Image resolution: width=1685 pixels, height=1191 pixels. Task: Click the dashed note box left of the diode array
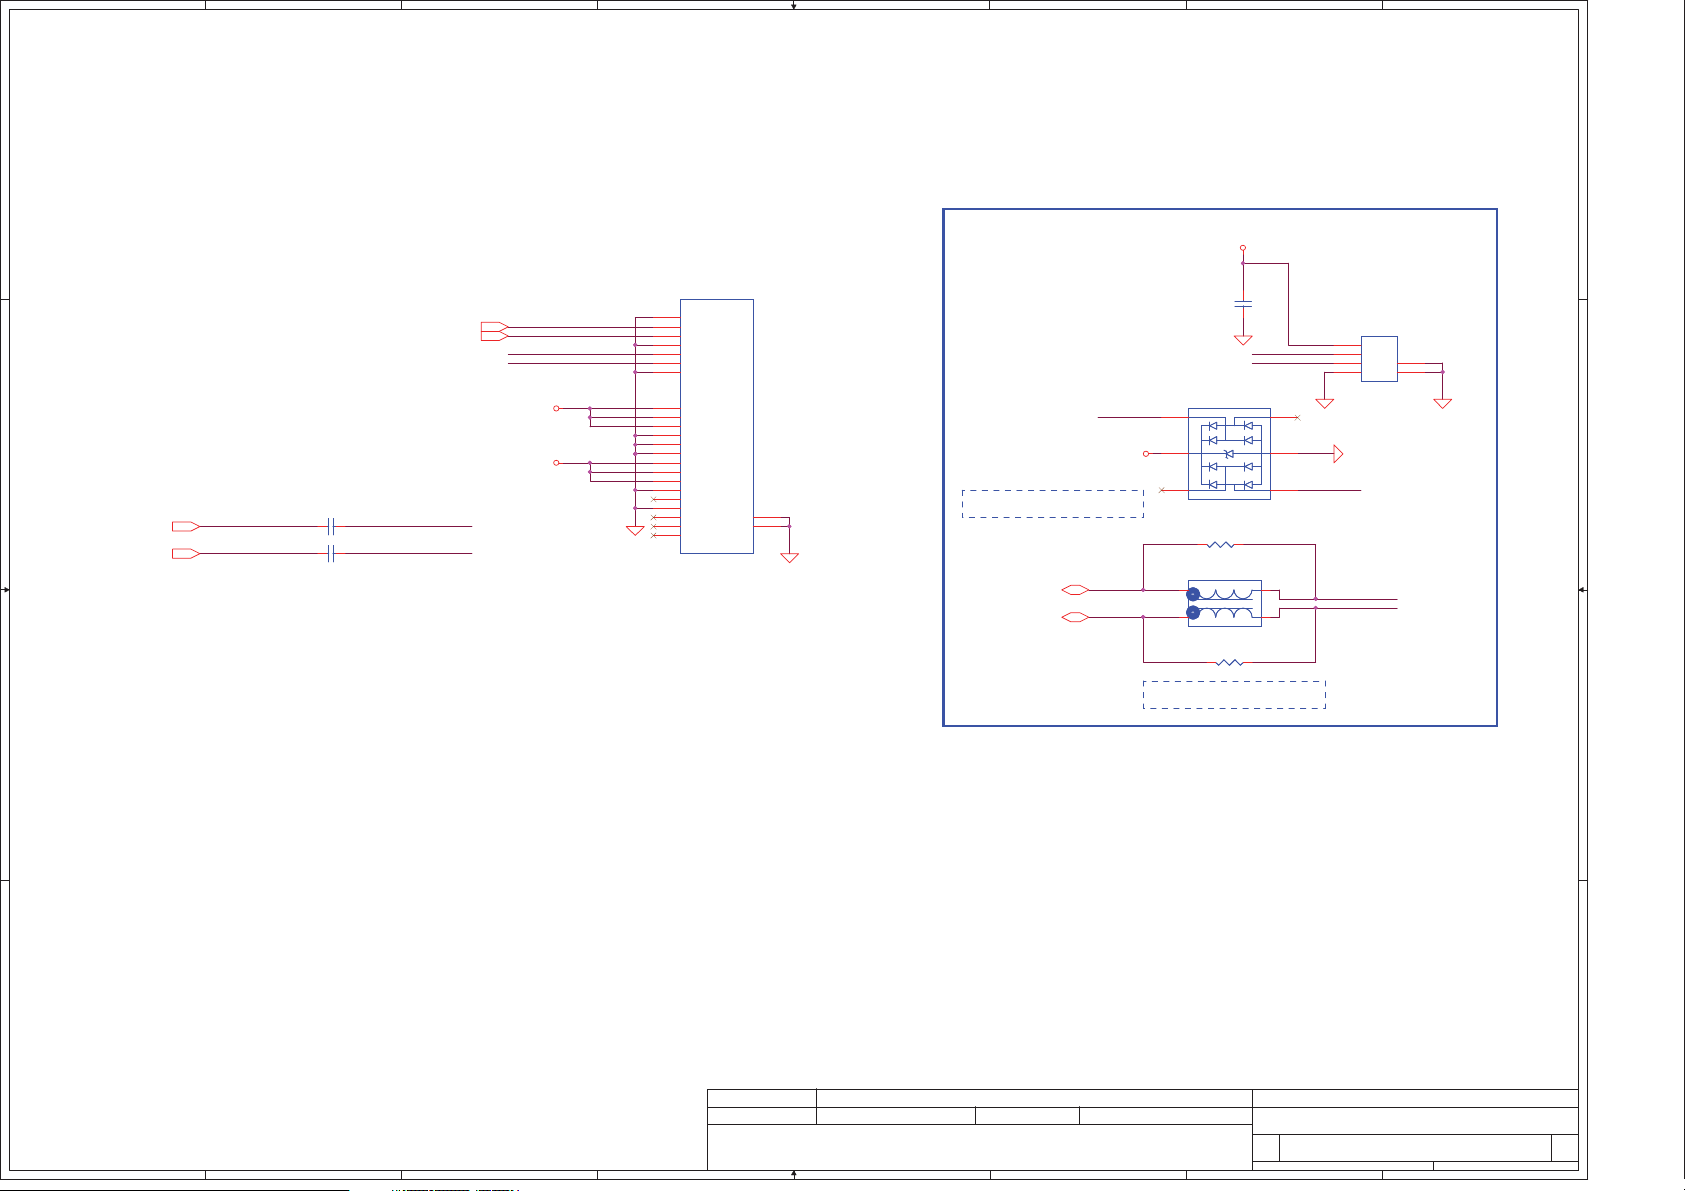point(1052,504)
